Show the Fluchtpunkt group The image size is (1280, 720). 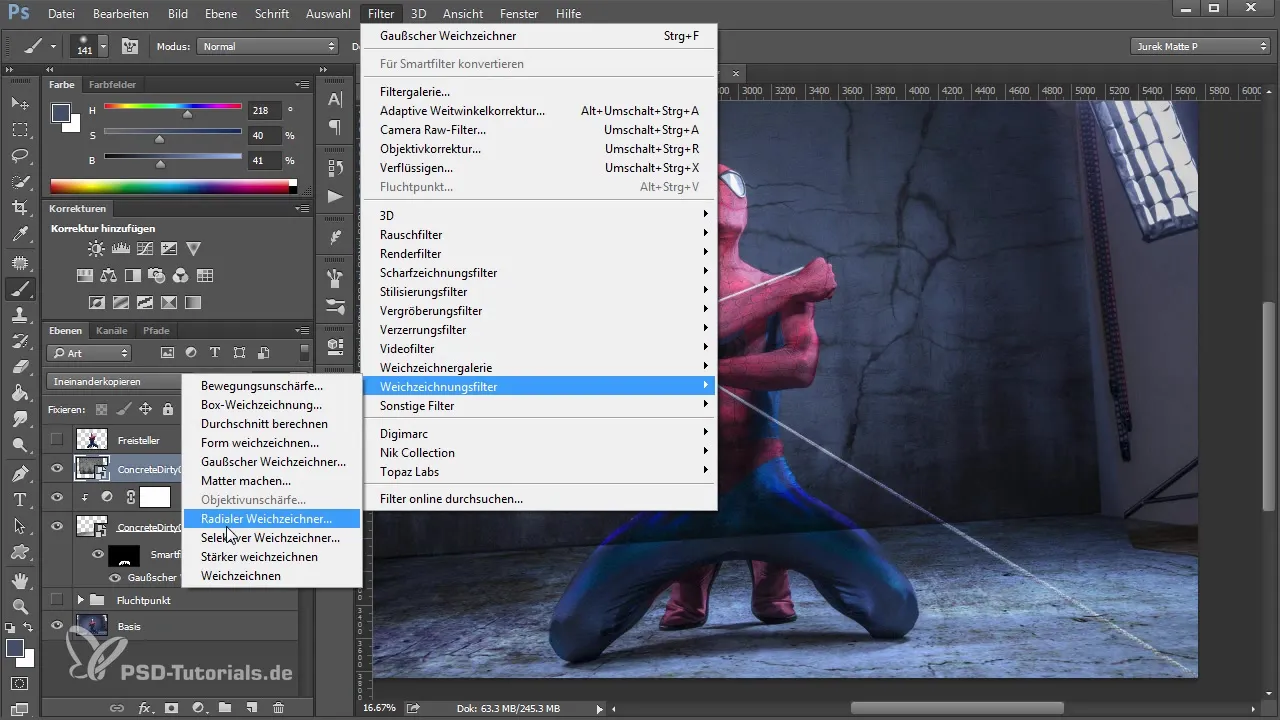point(57,600)
